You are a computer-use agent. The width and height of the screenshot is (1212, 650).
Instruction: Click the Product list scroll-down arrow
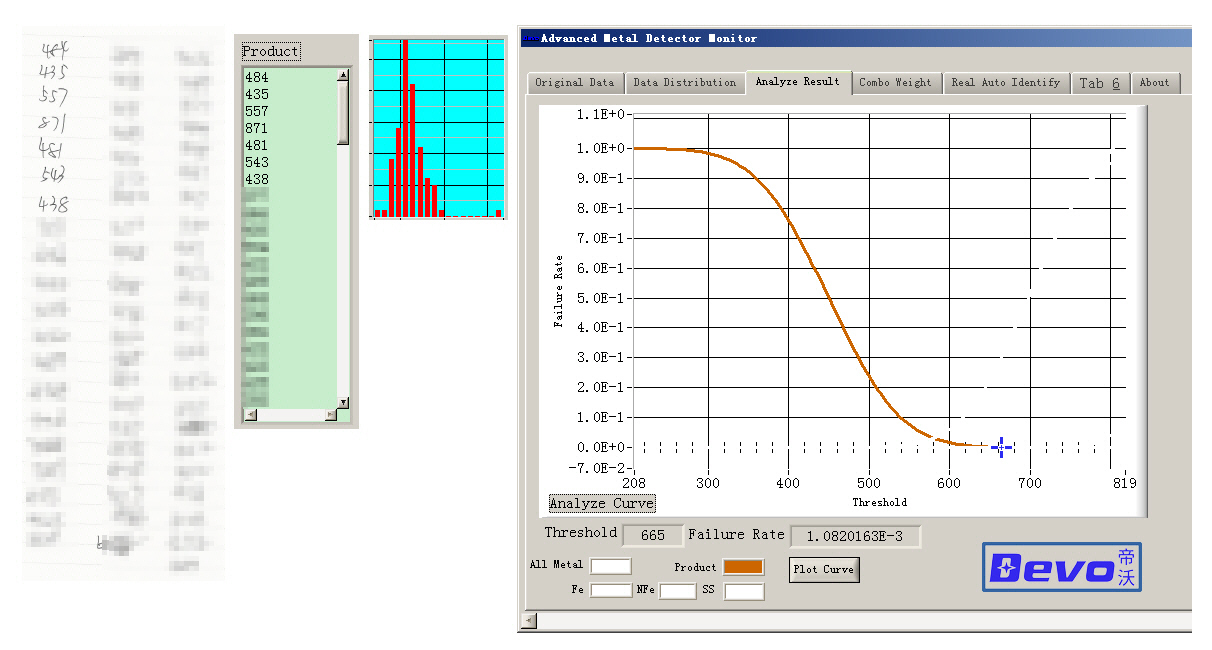click(x=343, y=402)
